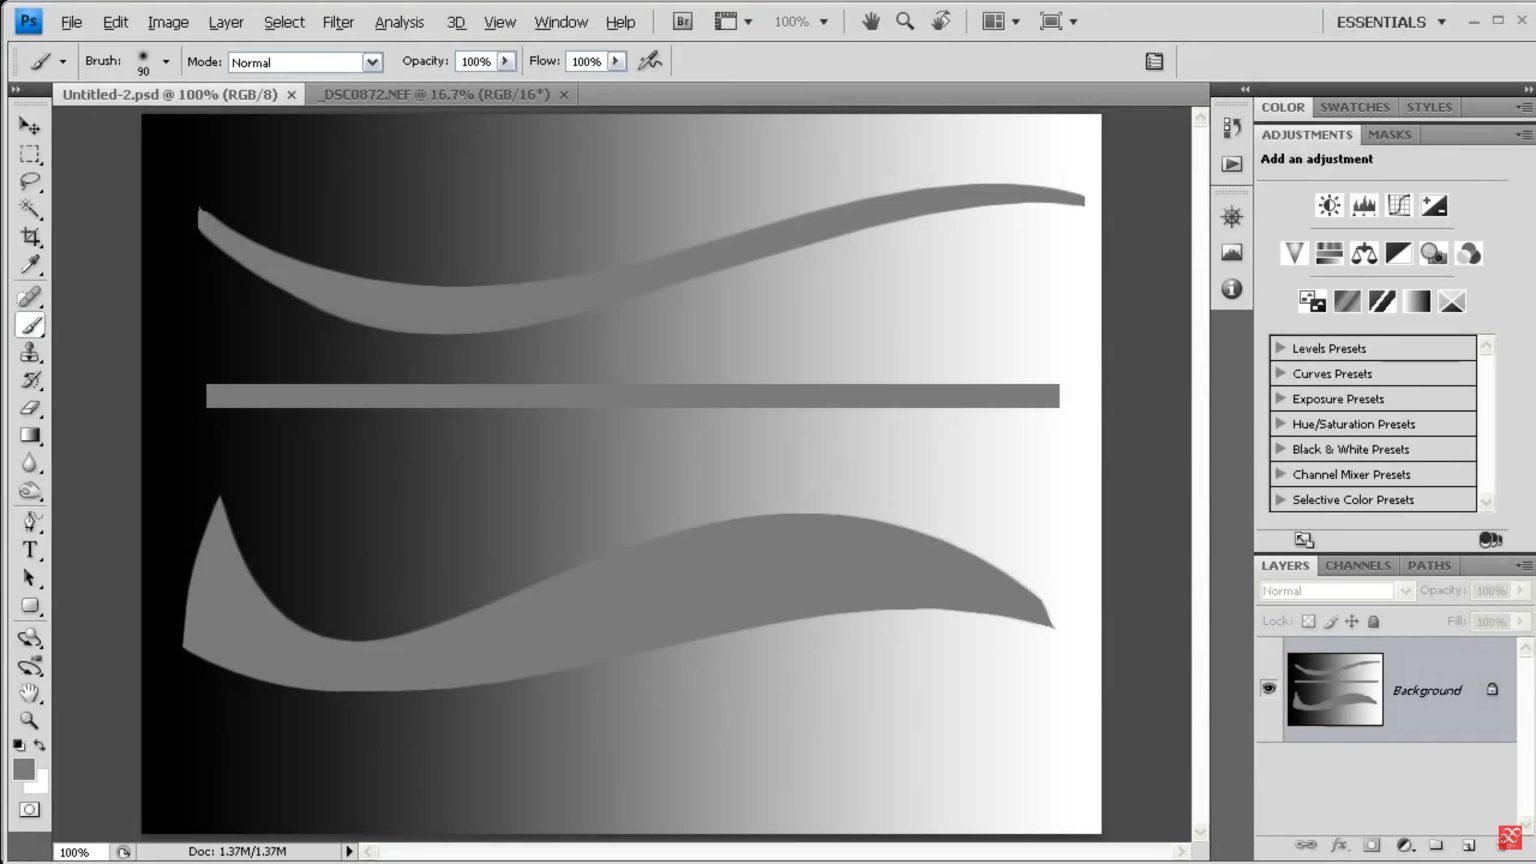Add a Hue/Saturation adjustment
Image resolution: width=1536 pixels, height=864 pixels.
(1329, 253)
